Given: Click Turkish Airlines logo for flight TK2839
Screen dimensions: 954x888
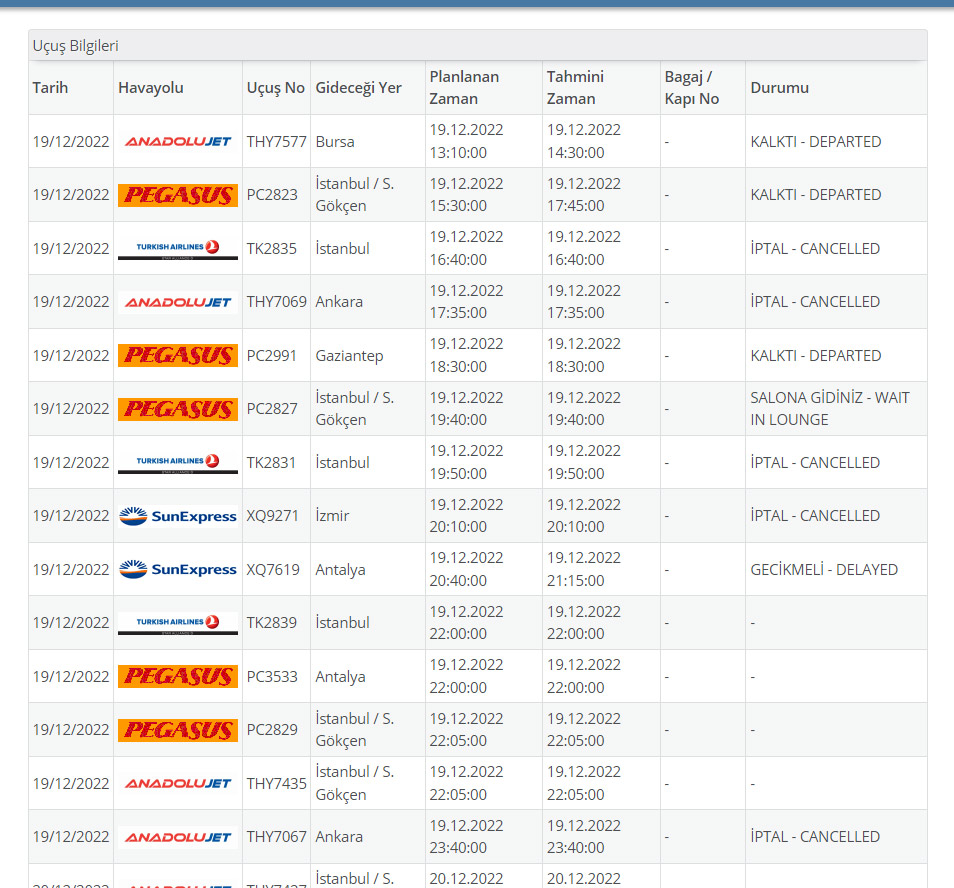Looking at the screenshot, I should (x=178, y=623).
